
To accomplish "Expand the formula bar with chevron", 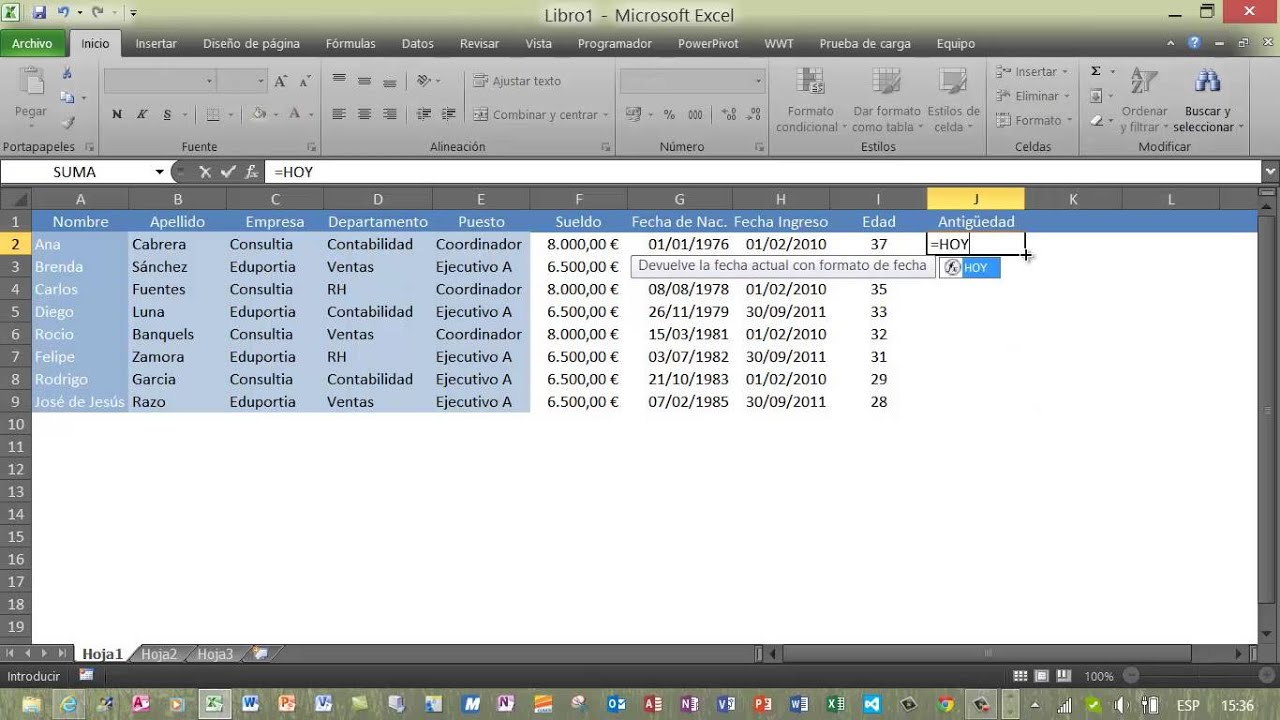I will coord(1270,172).
